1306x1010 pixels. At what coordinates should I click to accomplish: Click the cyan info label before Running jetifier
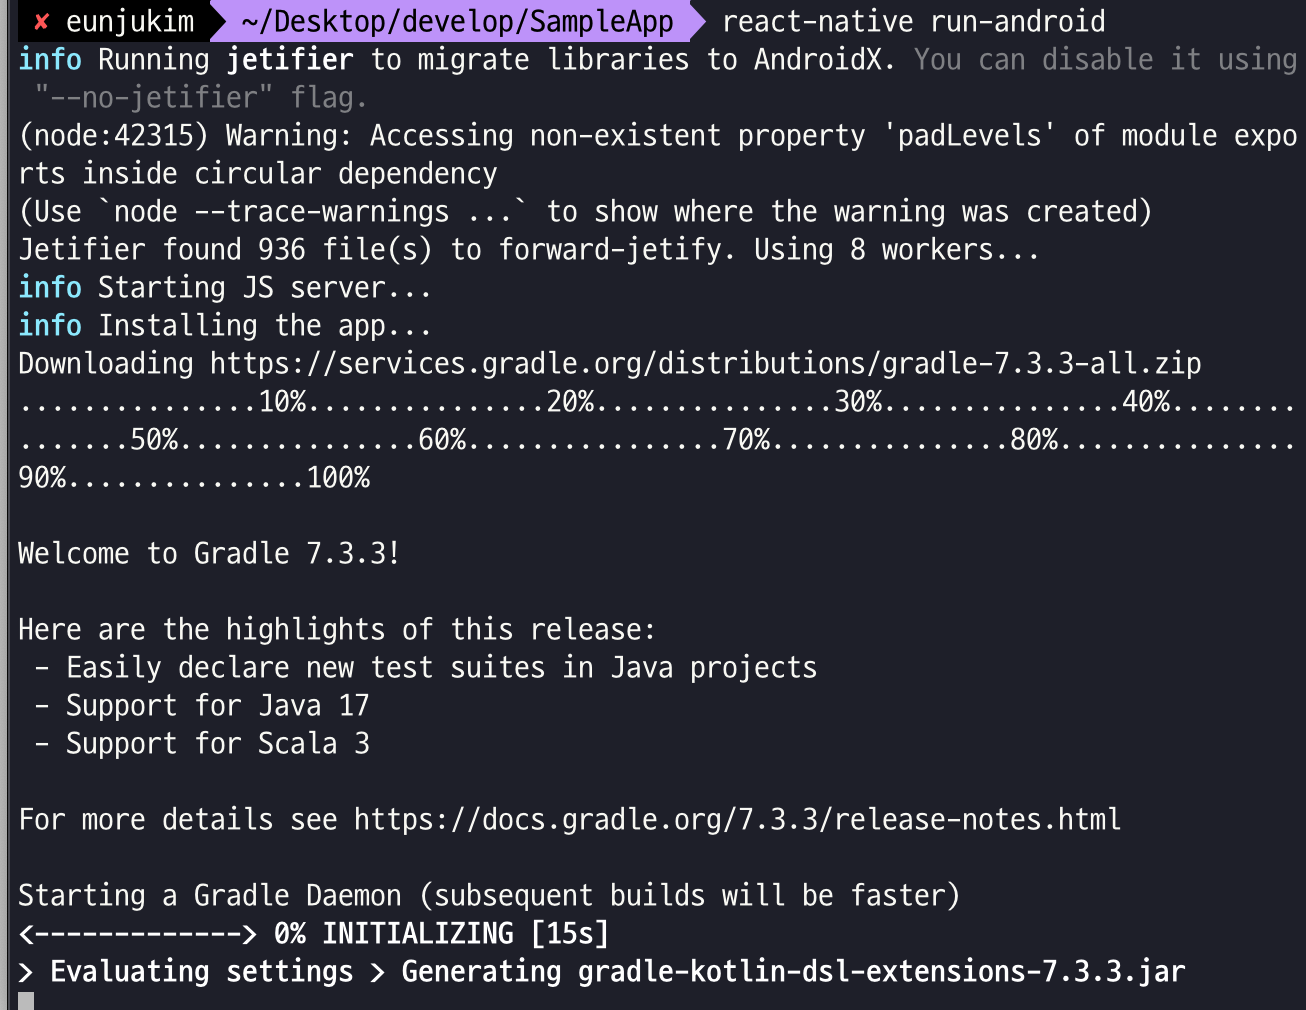[x=50, y=60]
